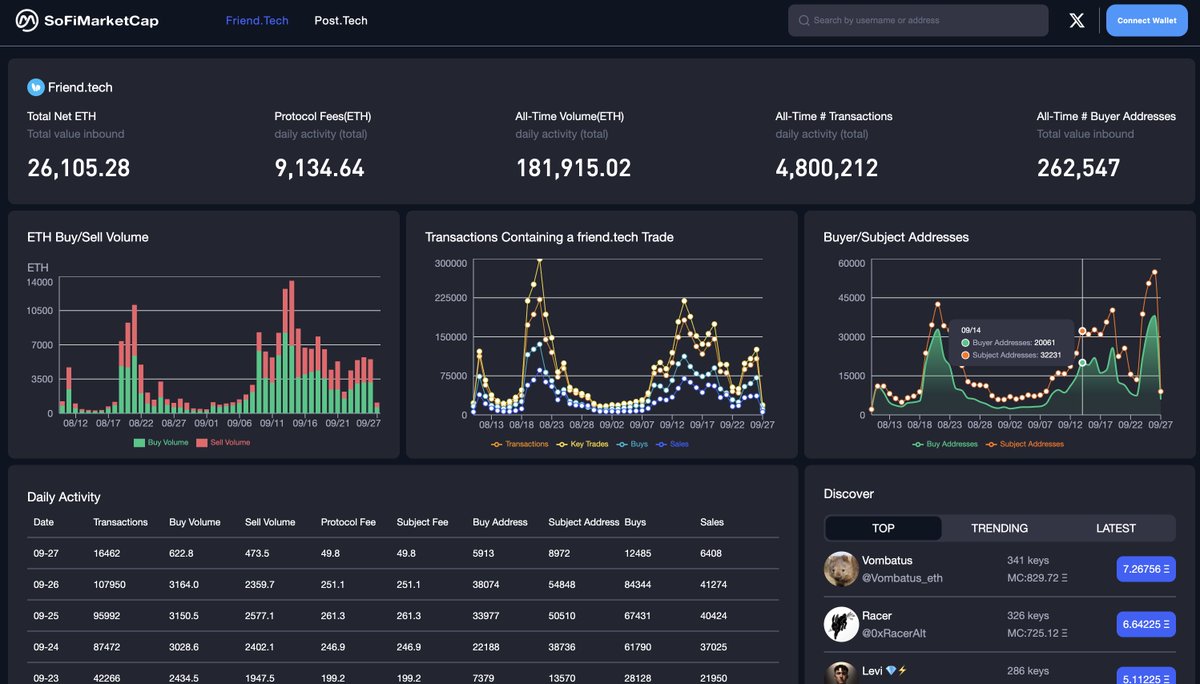This screenshot has height=684, width=1200.
Task: Click the SoFiMarketCap logo icon
Action: click(x=26, y=20)
